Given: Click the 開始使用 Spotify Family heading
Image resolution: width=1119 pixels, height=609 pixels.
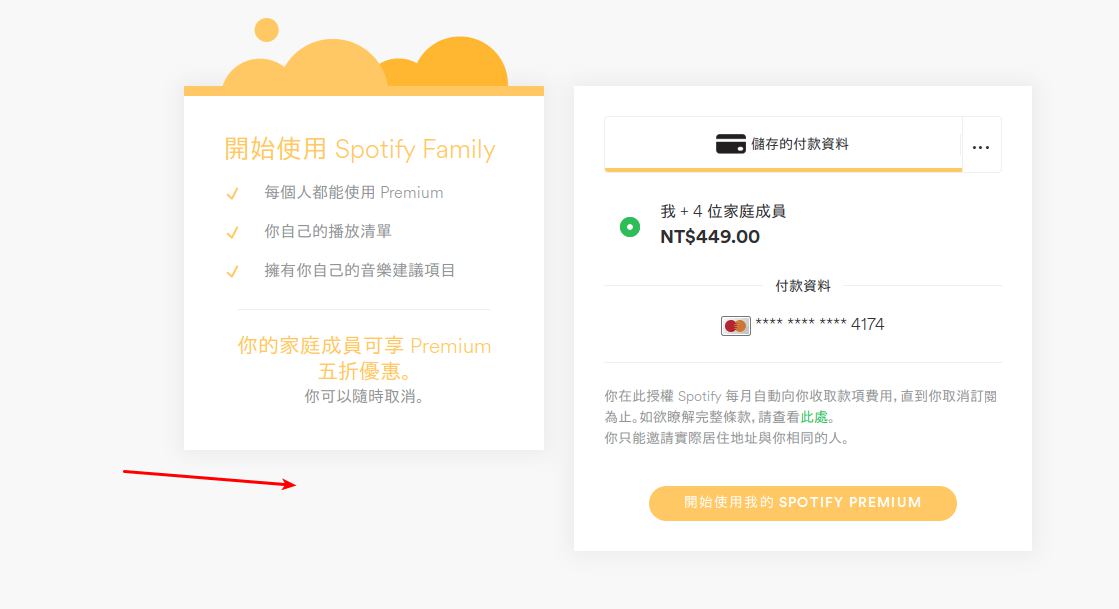Looking at the screenshot, I should (x=360, y=150).
